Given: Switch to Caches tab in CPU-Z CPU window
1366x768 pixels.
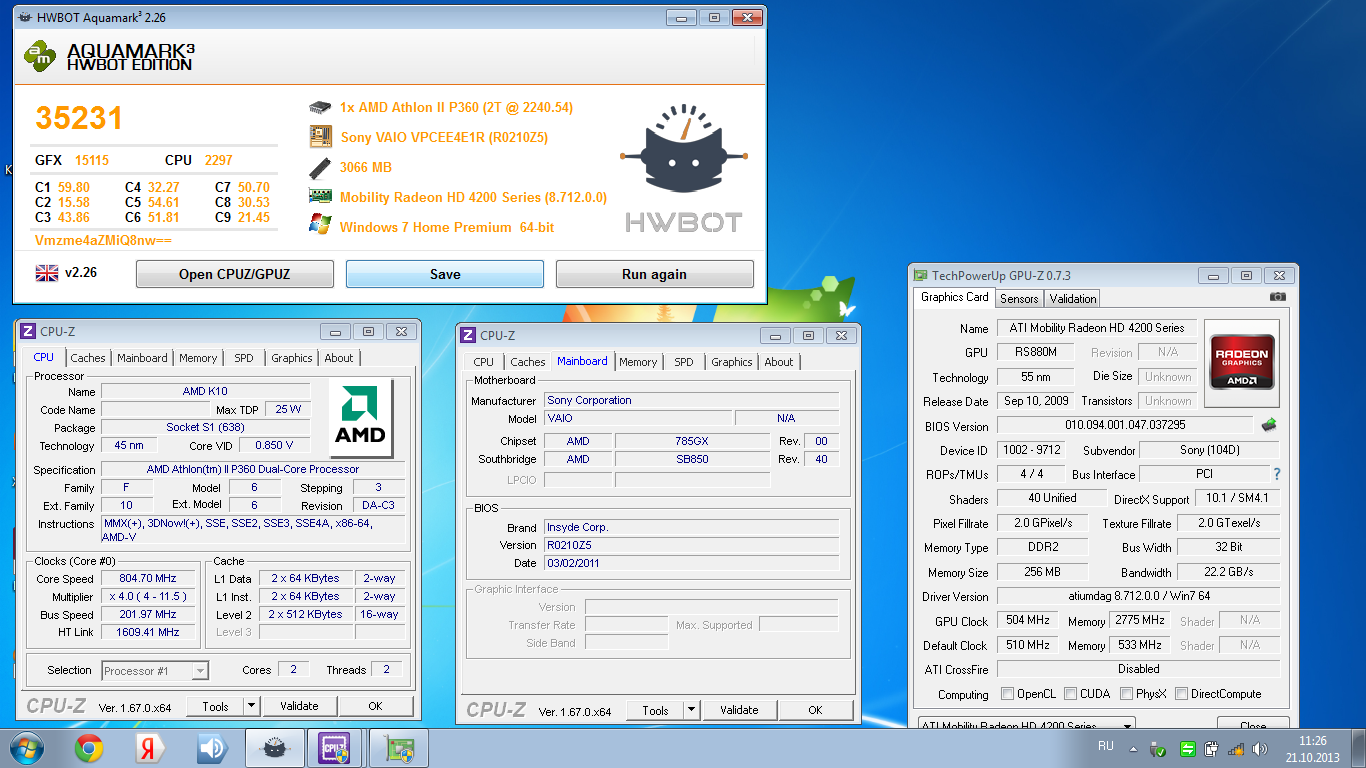Looking at the screenshot, I should point(88,358).
